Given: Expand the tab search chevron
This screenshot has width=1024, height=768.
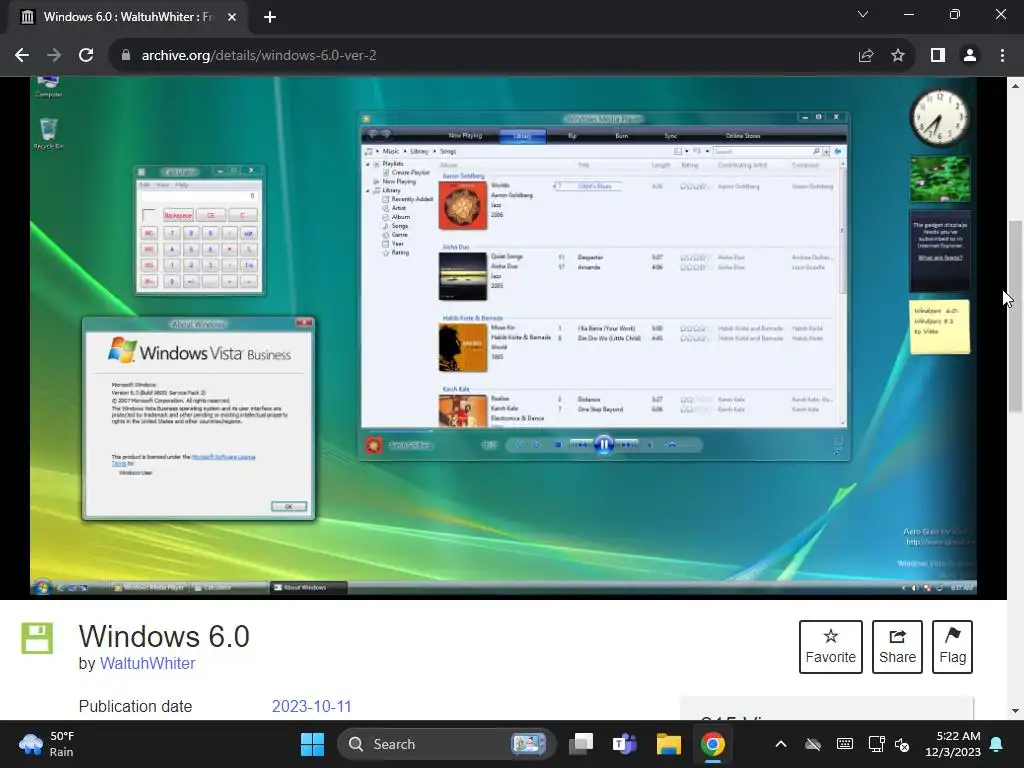Looking at the screenshot, I should [x=863, y=14].
